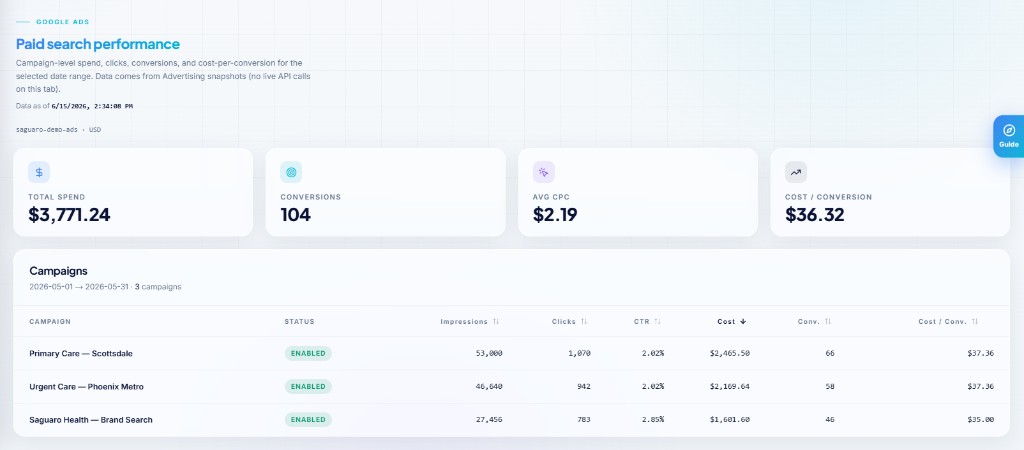
Task: Click the 942 clicks cell
Action: pos(583,387)
